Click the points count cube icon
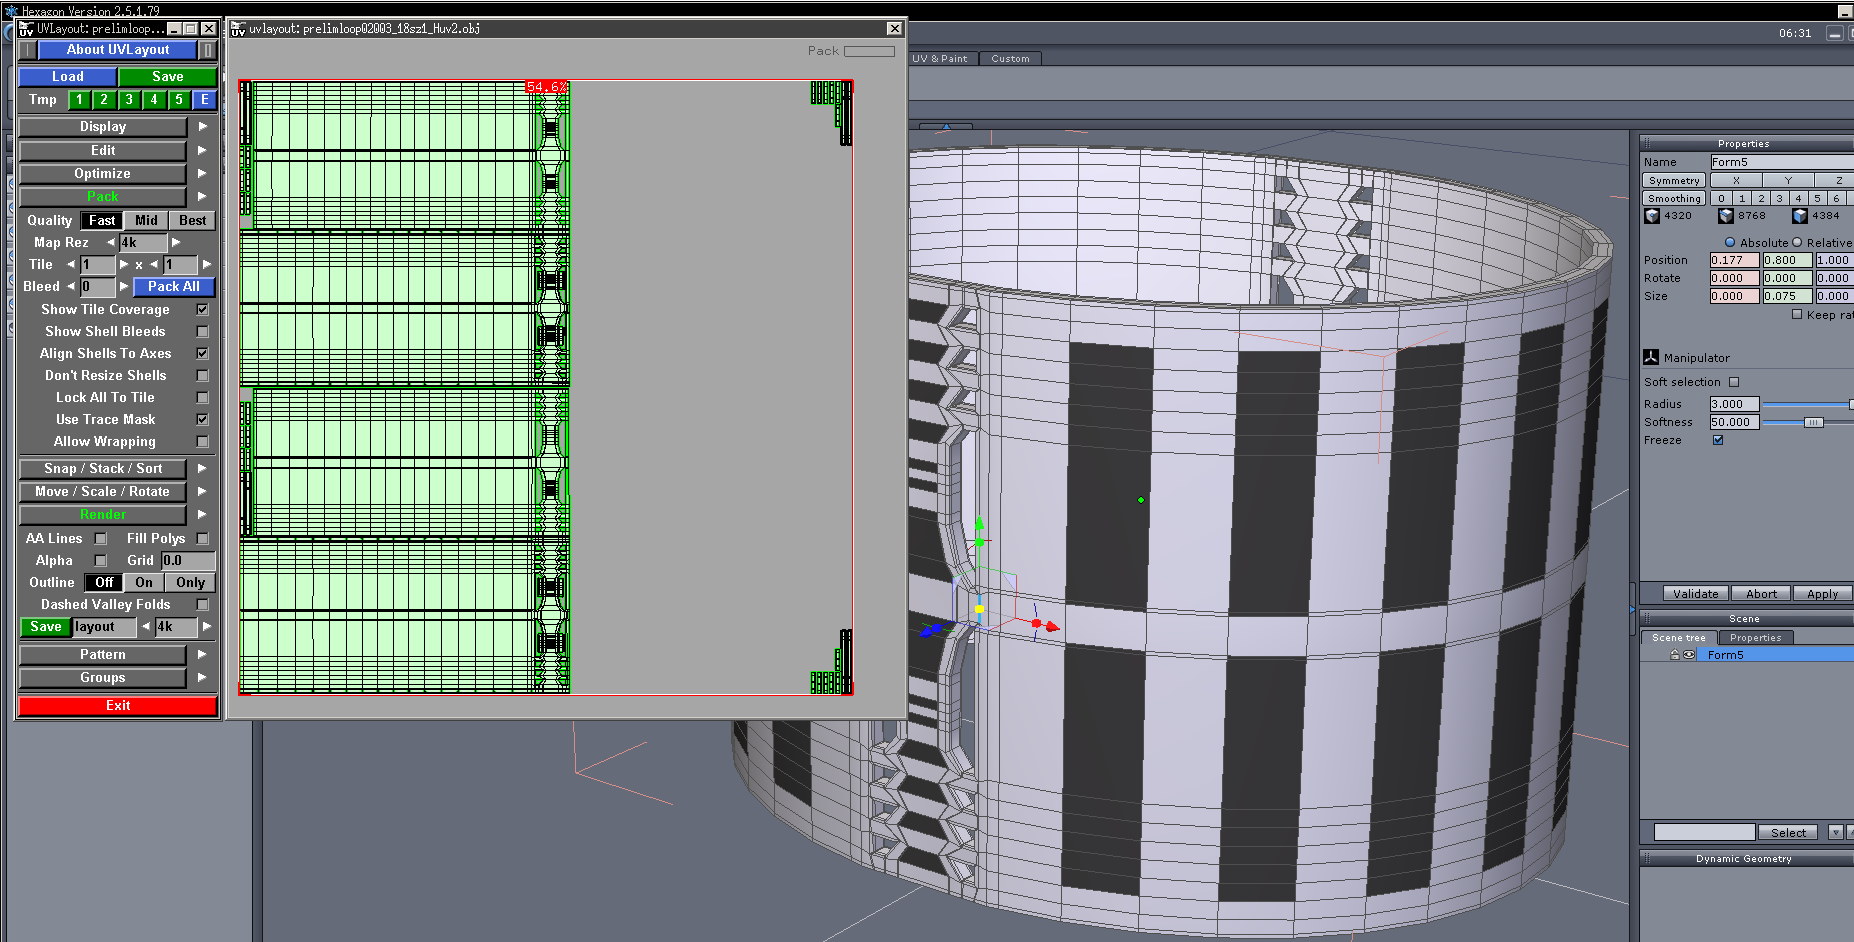Image resolution: width=1854 pixels, height=942 pixels. pyautogui.click(x=1652, y=216)
